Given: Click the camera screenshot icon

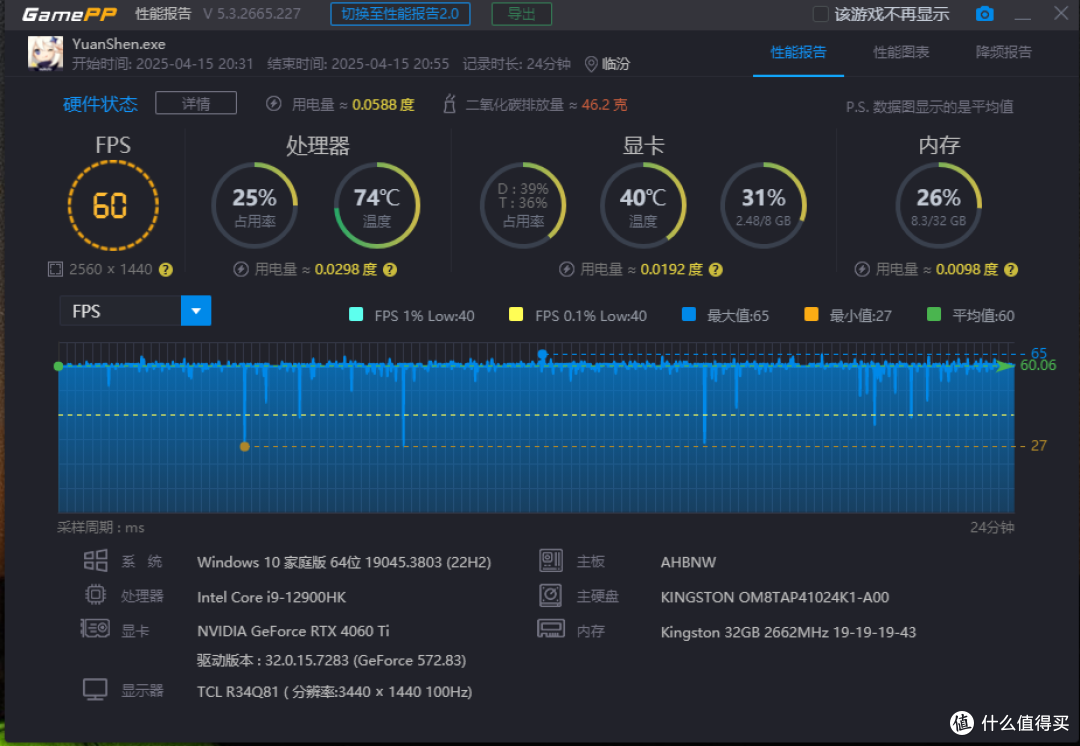Looking at the screenshot, I should point(984,14).
